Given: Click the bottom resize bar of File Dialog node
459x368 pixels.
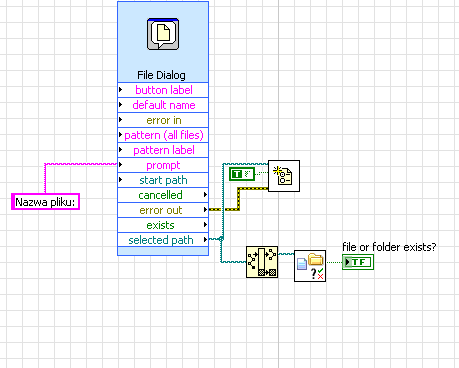Looking at the screenshot, I should tap(163, 251).
